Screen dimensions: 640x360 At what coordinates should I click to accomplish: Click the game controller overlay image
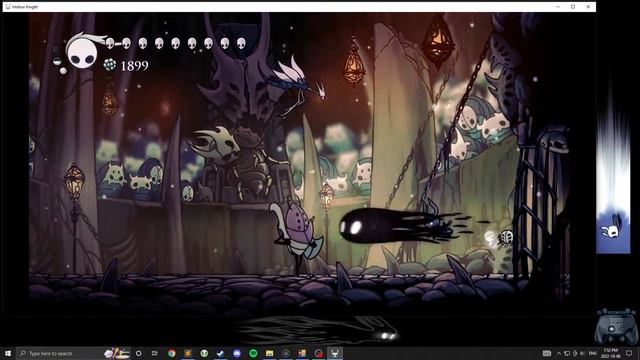(x=617, y=327)
